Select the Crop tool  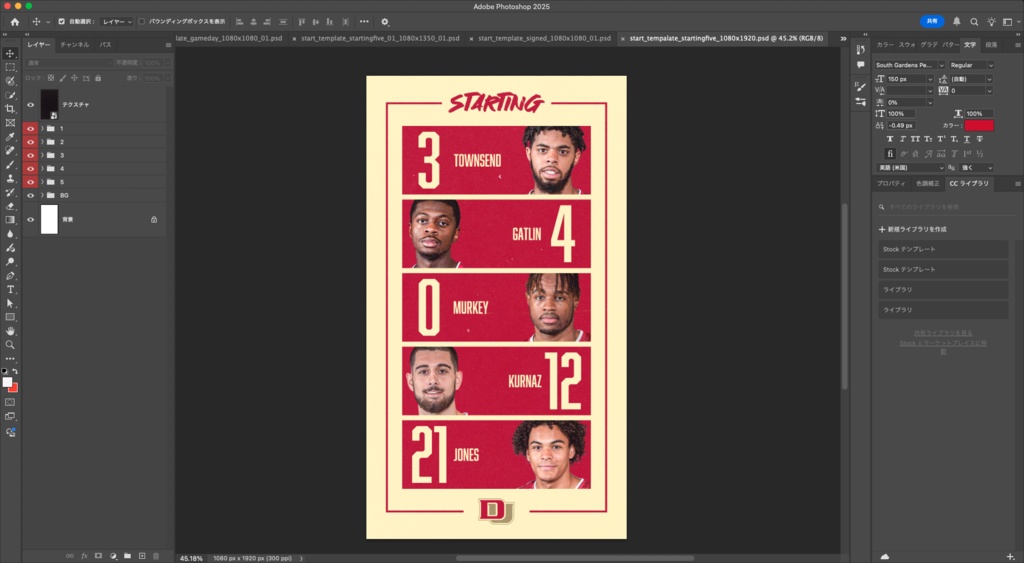click(10, 108)
